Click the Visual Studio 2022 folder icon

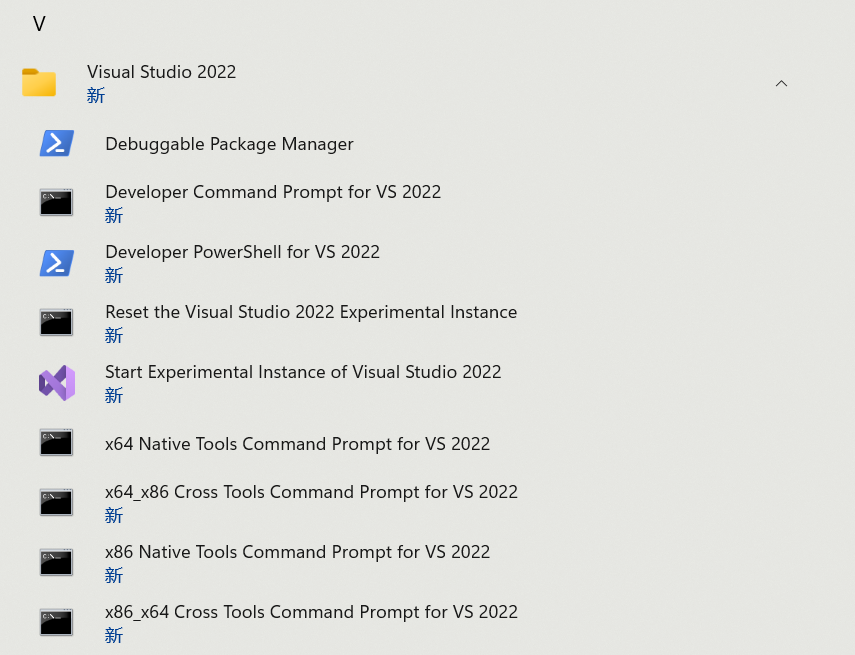coord(39,82)
